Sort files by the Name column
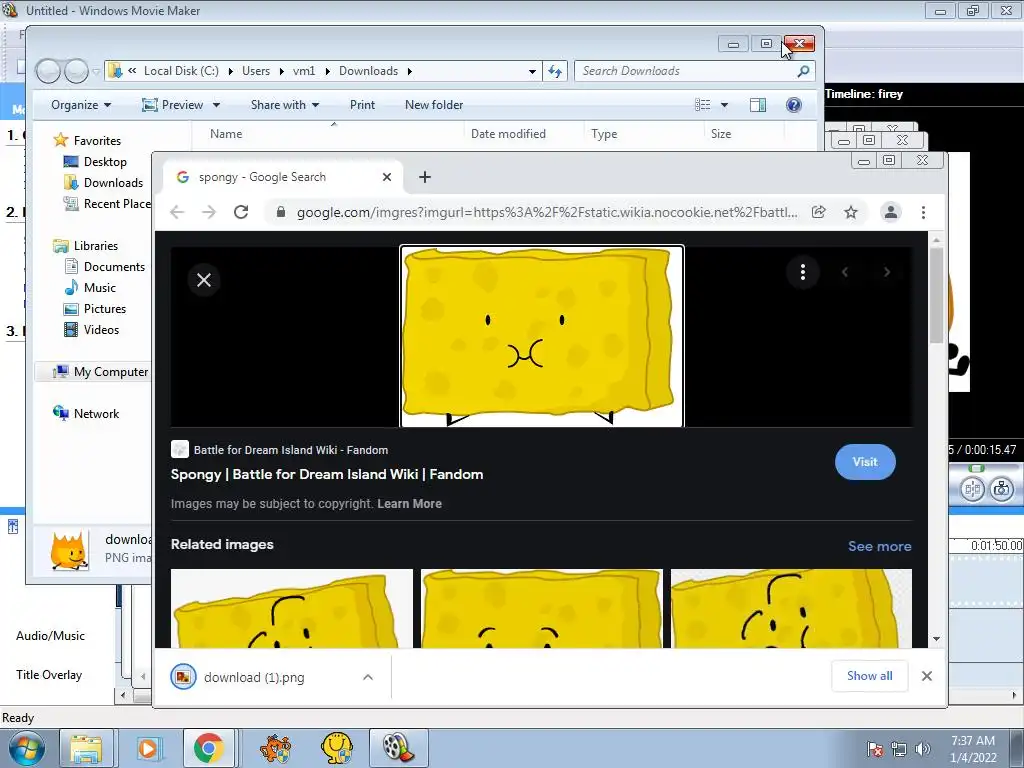 (226, 134)
